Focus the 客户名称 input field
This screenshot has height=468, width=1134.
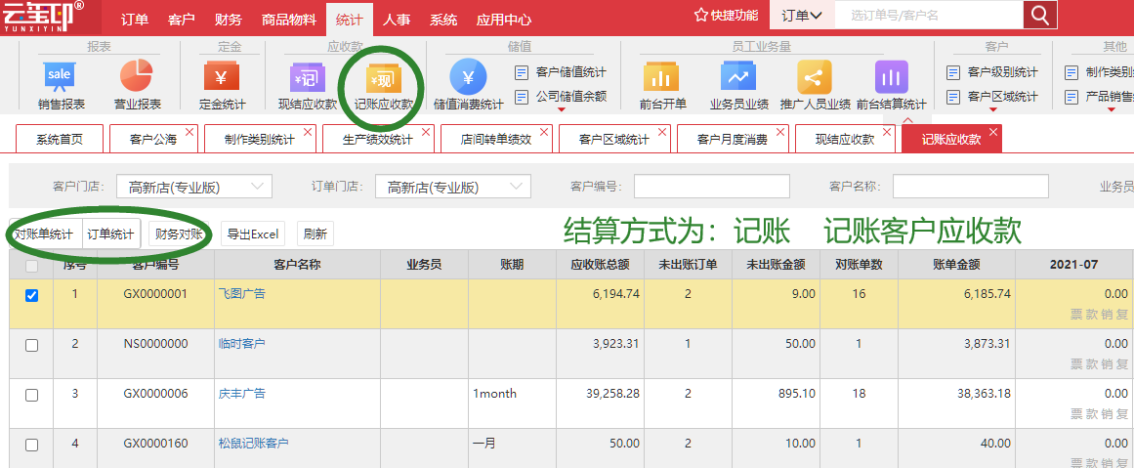pyautogui.click(x=971, y=187)
